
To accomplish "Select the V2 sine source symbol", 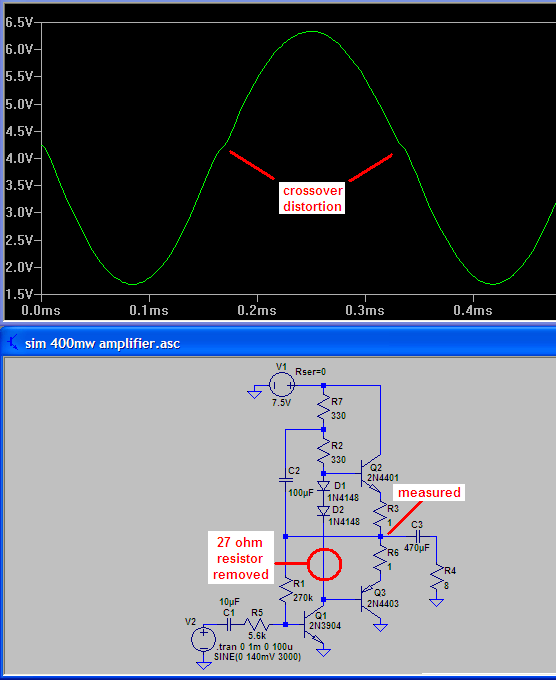I will pyautogui.click(x=203, y=639).
